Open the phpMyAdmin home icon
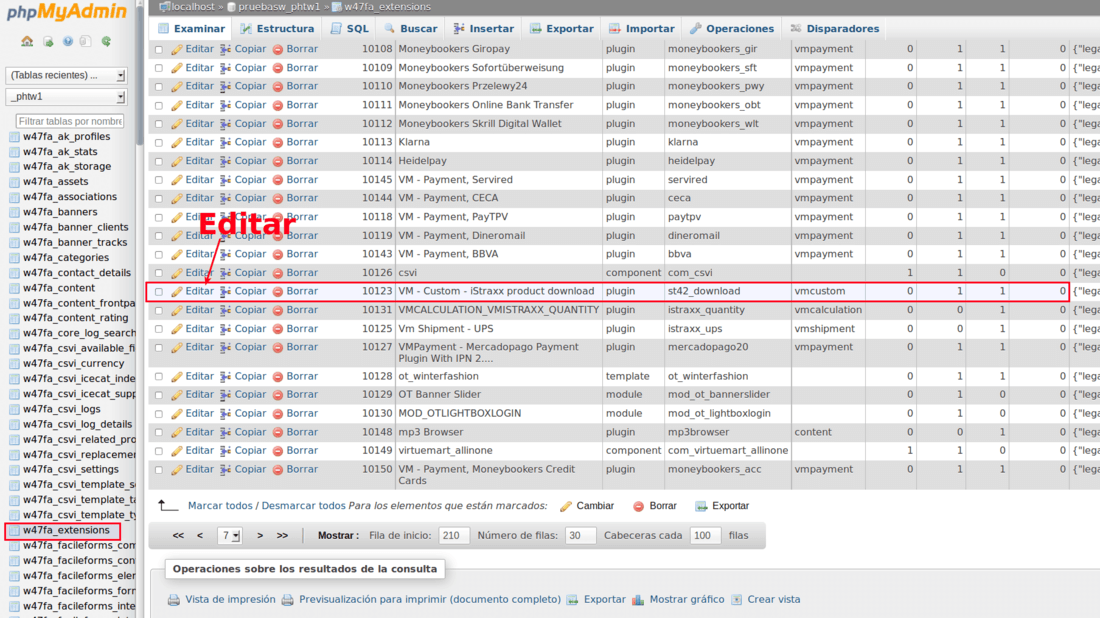 (x=27, y=41)
